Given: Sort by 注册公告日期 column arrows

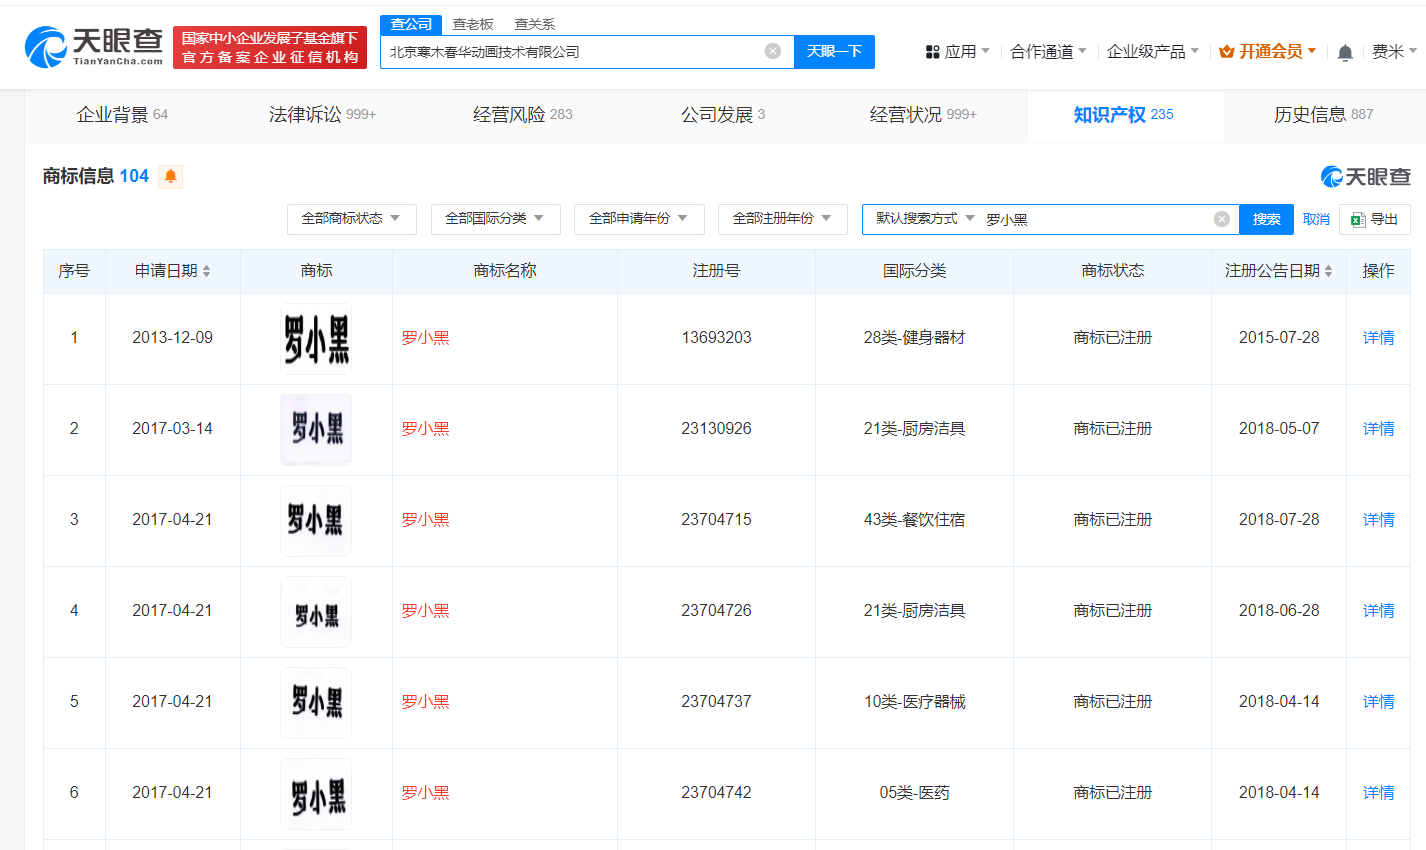Looking at the screenshot, I should (1329, 271).
